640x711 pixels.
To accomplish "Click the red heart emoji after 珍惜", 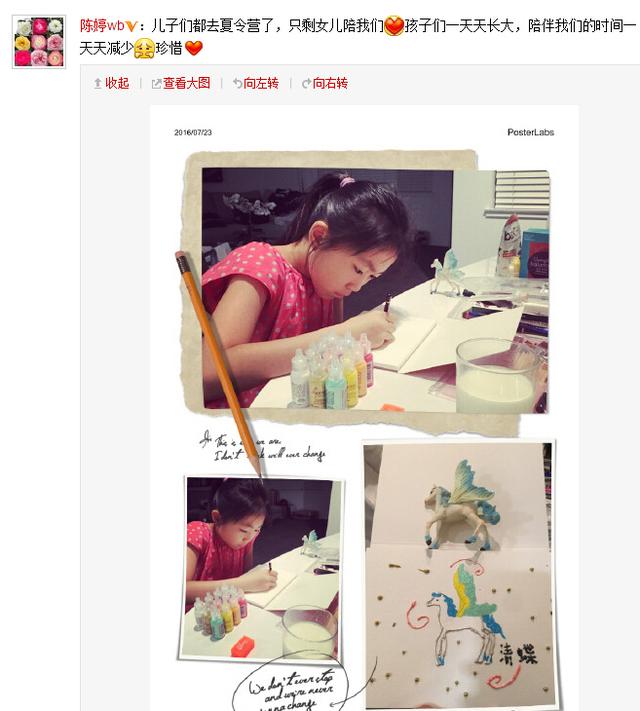I will point(194,48).
